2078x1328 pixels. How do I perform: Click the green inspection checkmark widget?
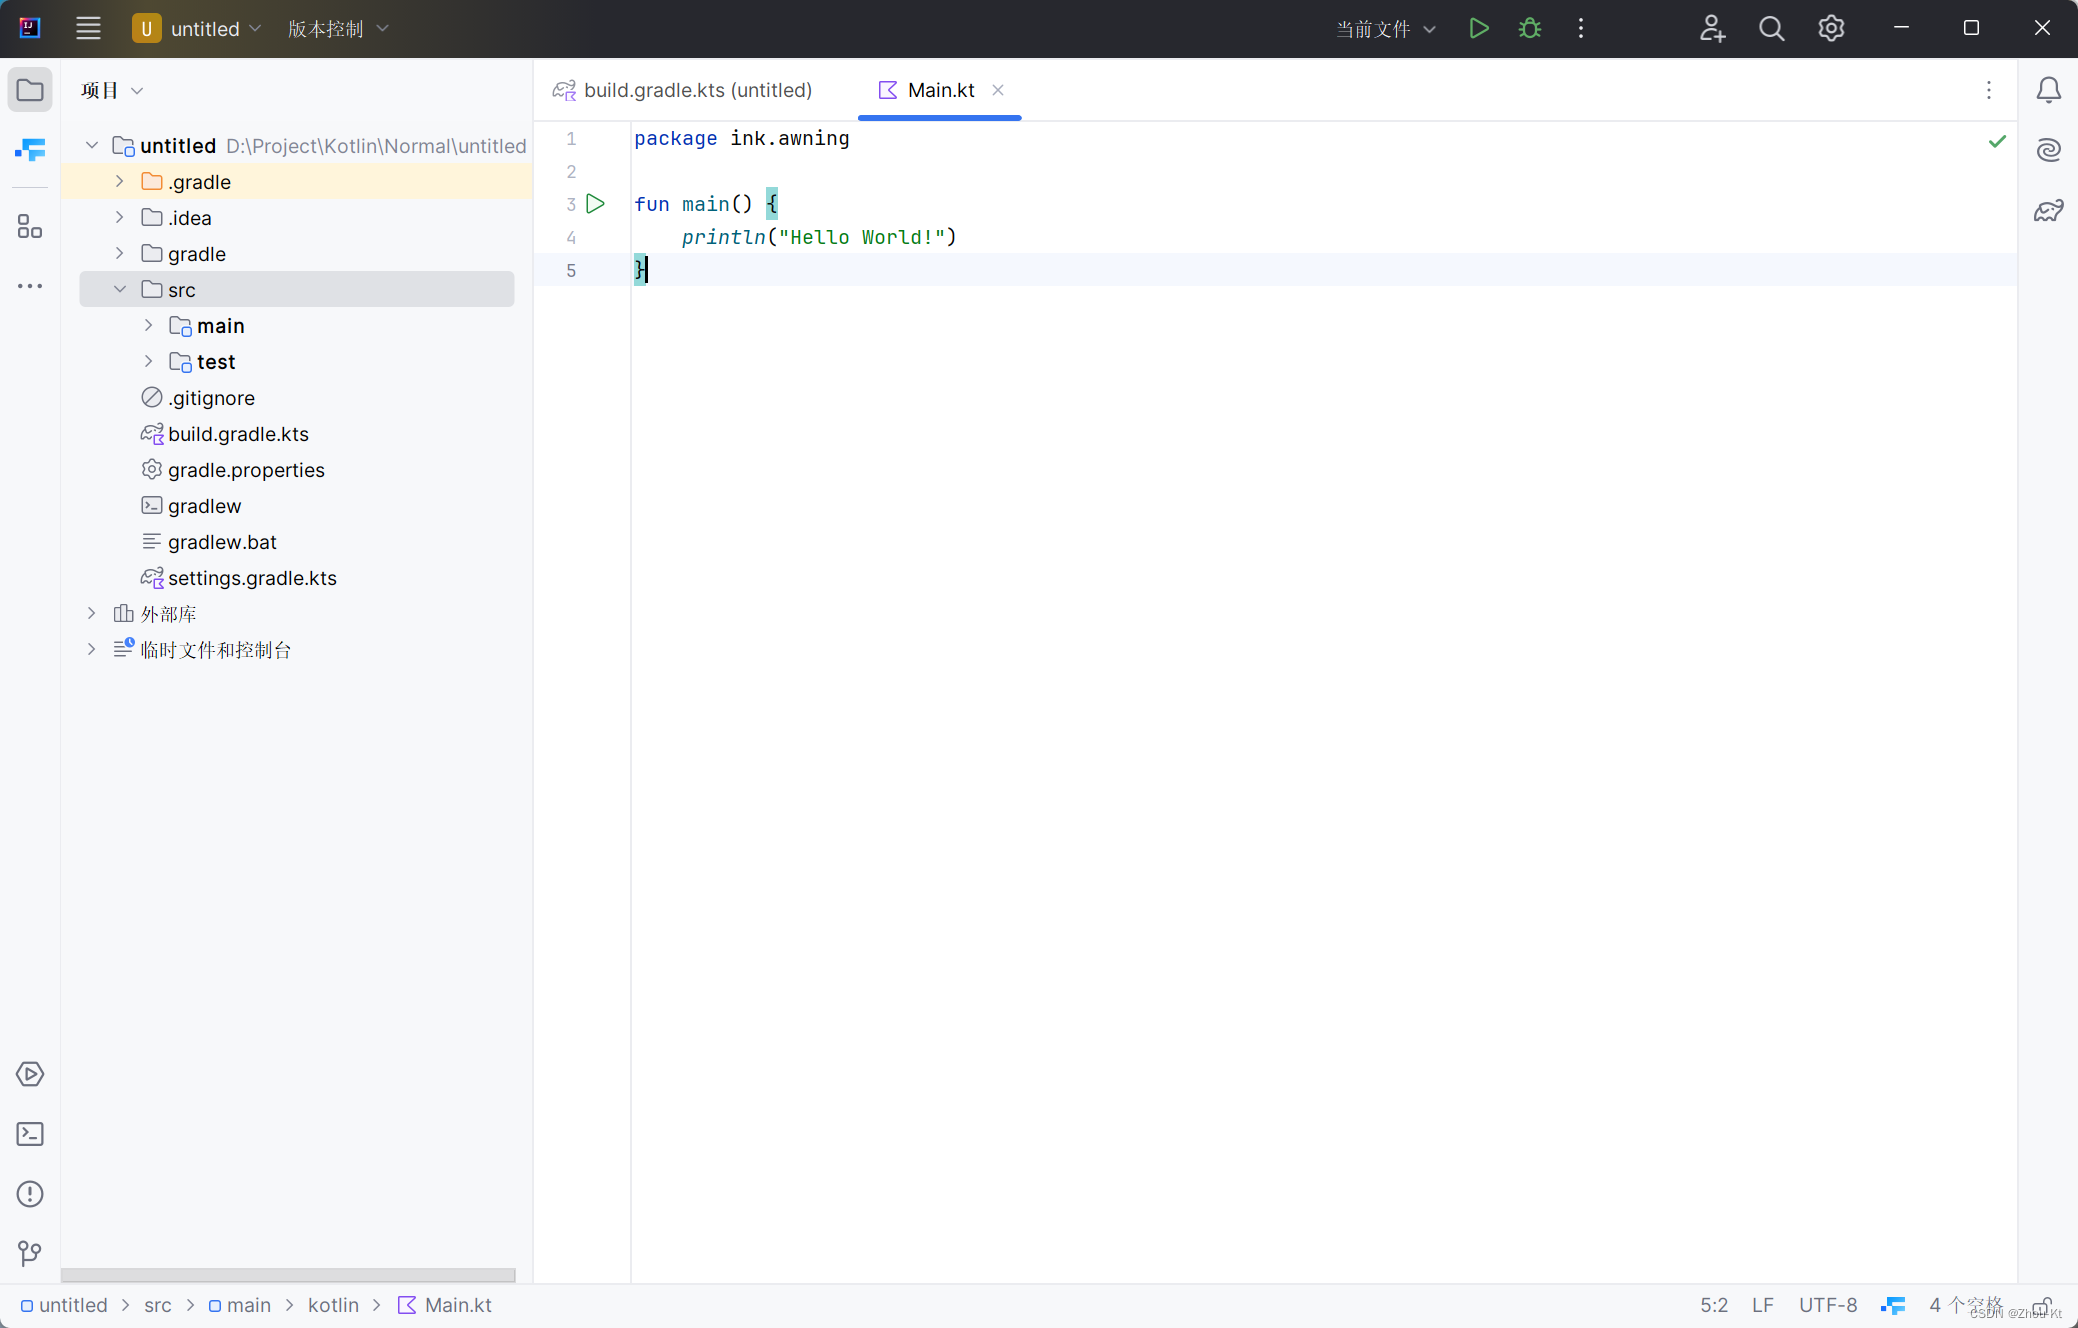[x=1997, y=141]
